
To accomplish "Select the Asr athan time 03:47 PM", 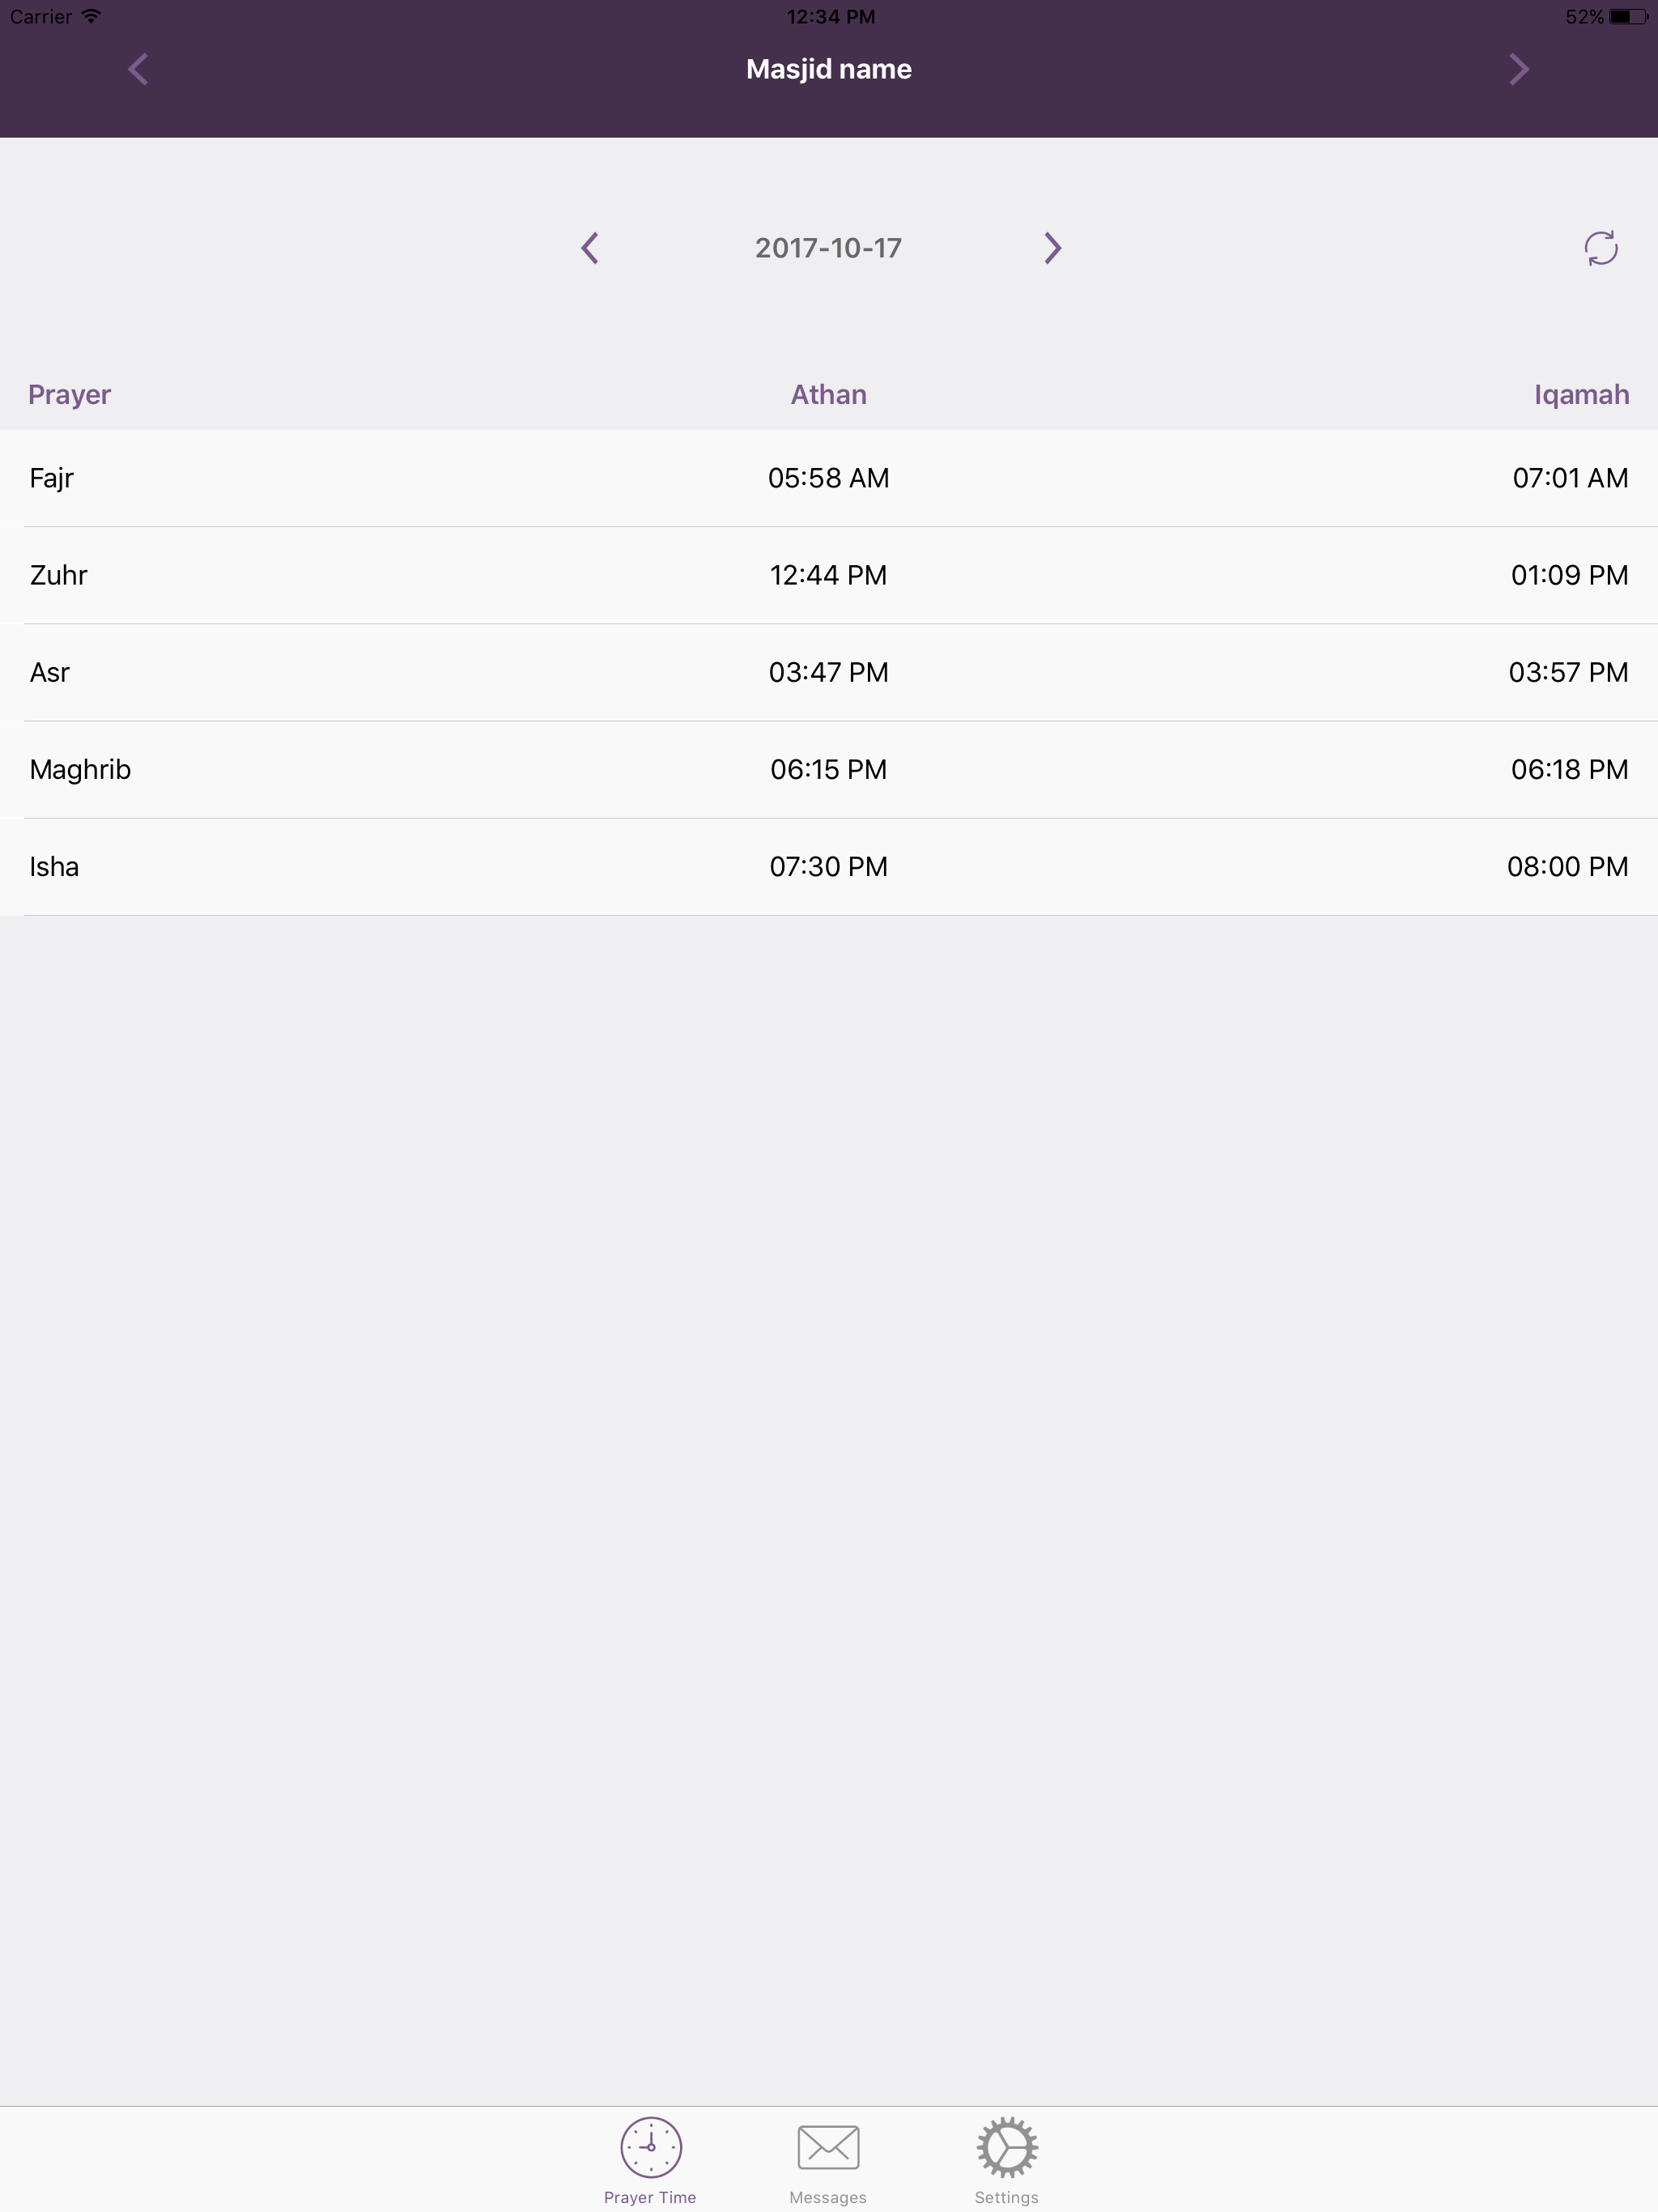I will [828, 672].
